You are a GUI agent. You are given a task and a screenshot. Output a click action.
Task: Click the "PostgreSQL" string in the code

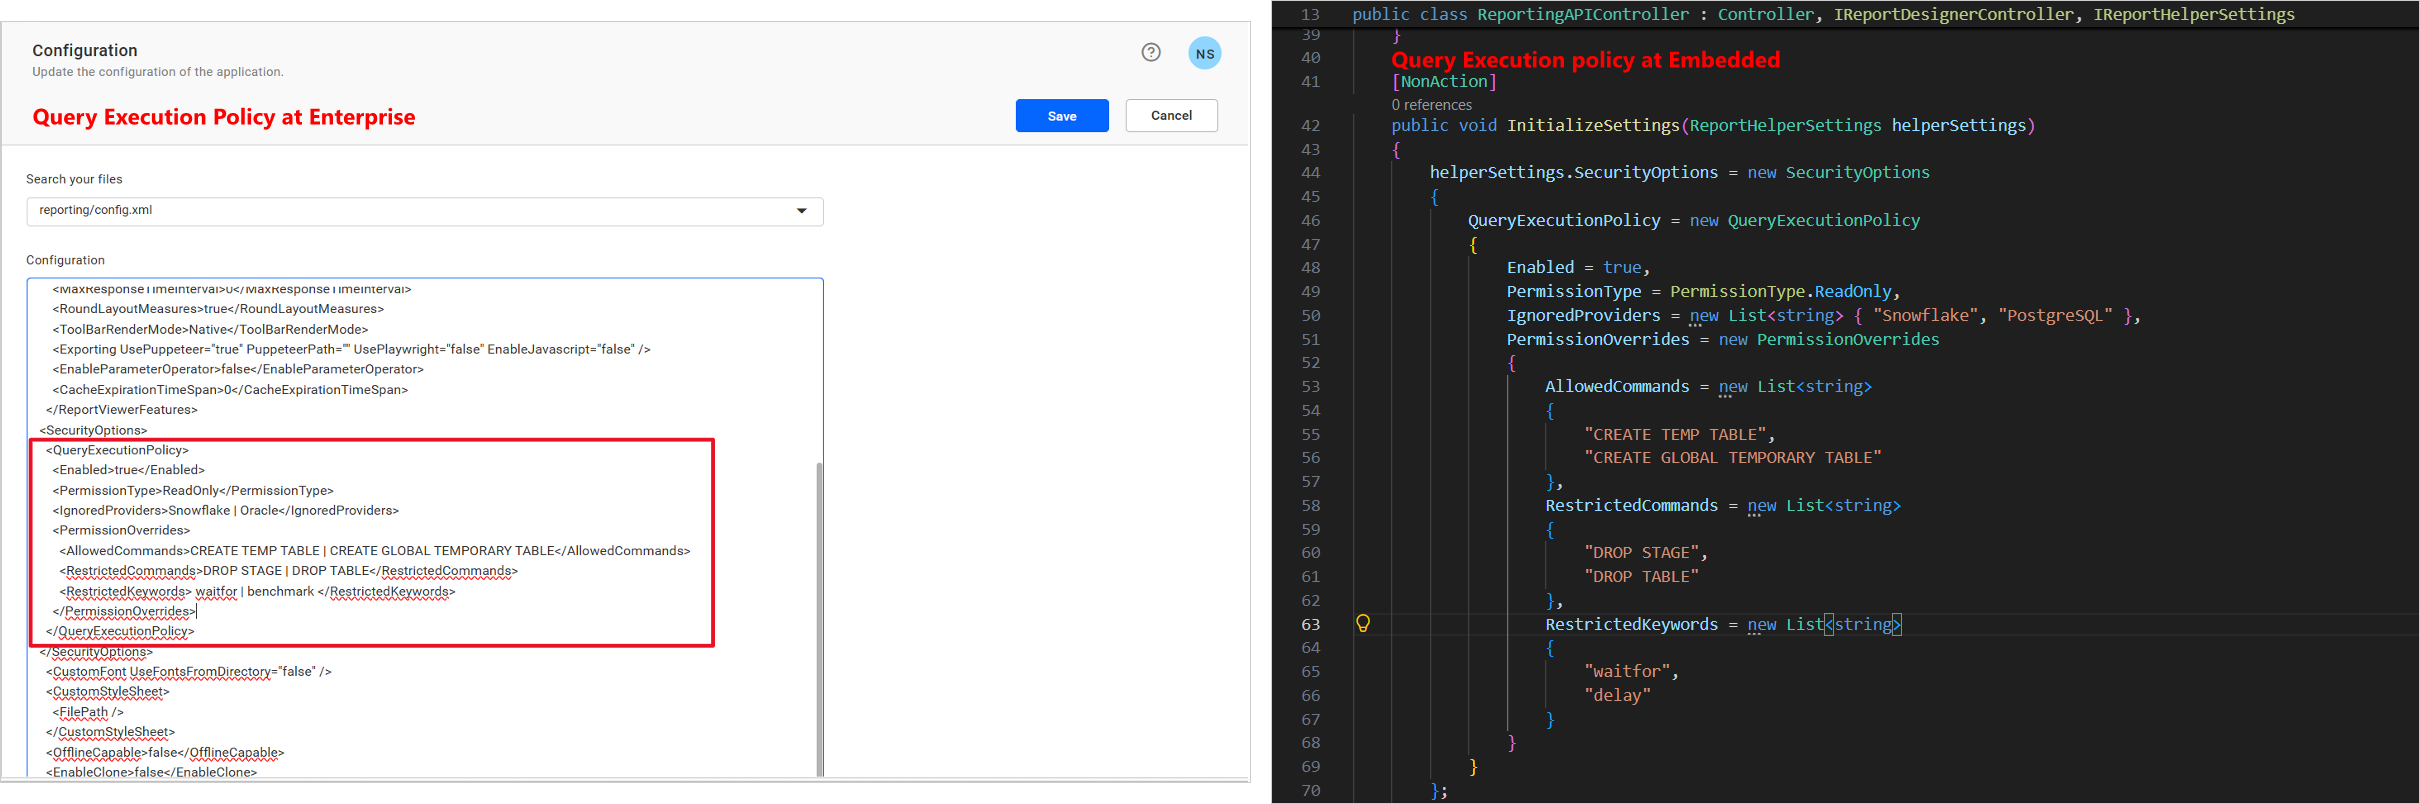tap(2056, 316)
